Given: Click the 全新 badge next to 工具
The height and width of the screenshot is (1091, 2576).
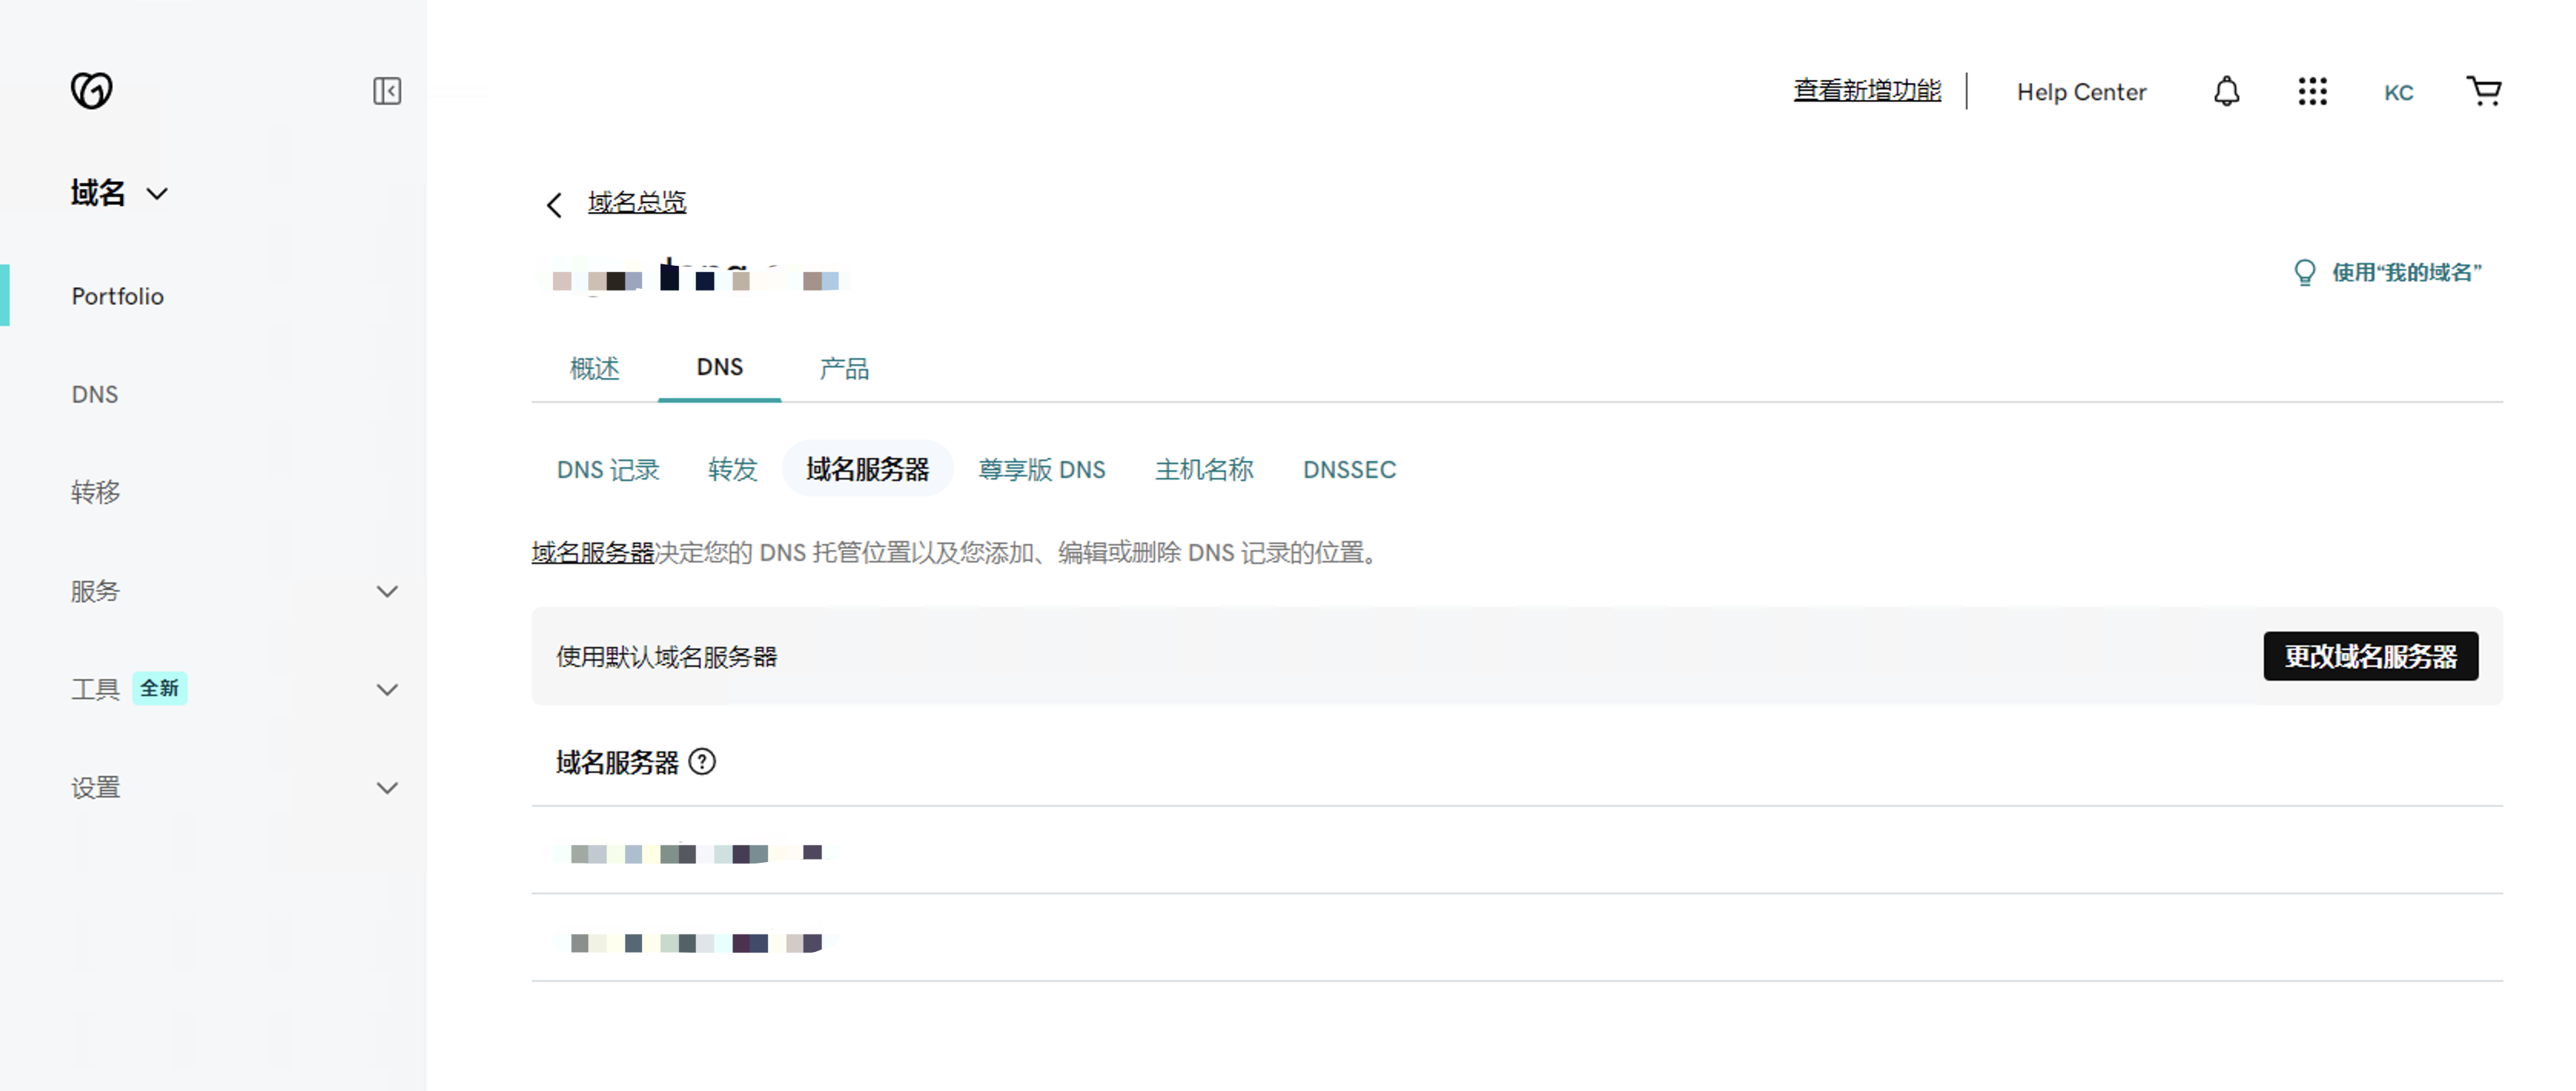Looking at the screenshot, I should pyautogui.click(x=159, y=688).
